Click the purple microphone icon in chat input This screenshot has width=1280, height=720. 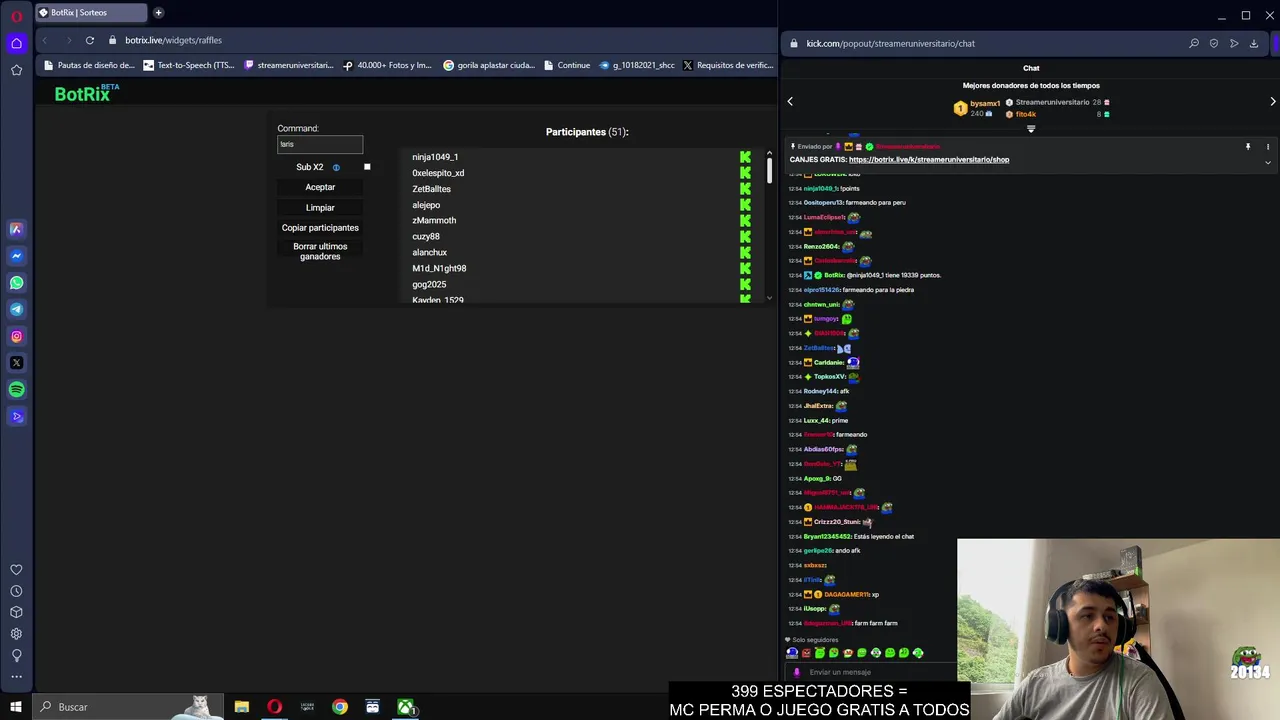(797, 672)
